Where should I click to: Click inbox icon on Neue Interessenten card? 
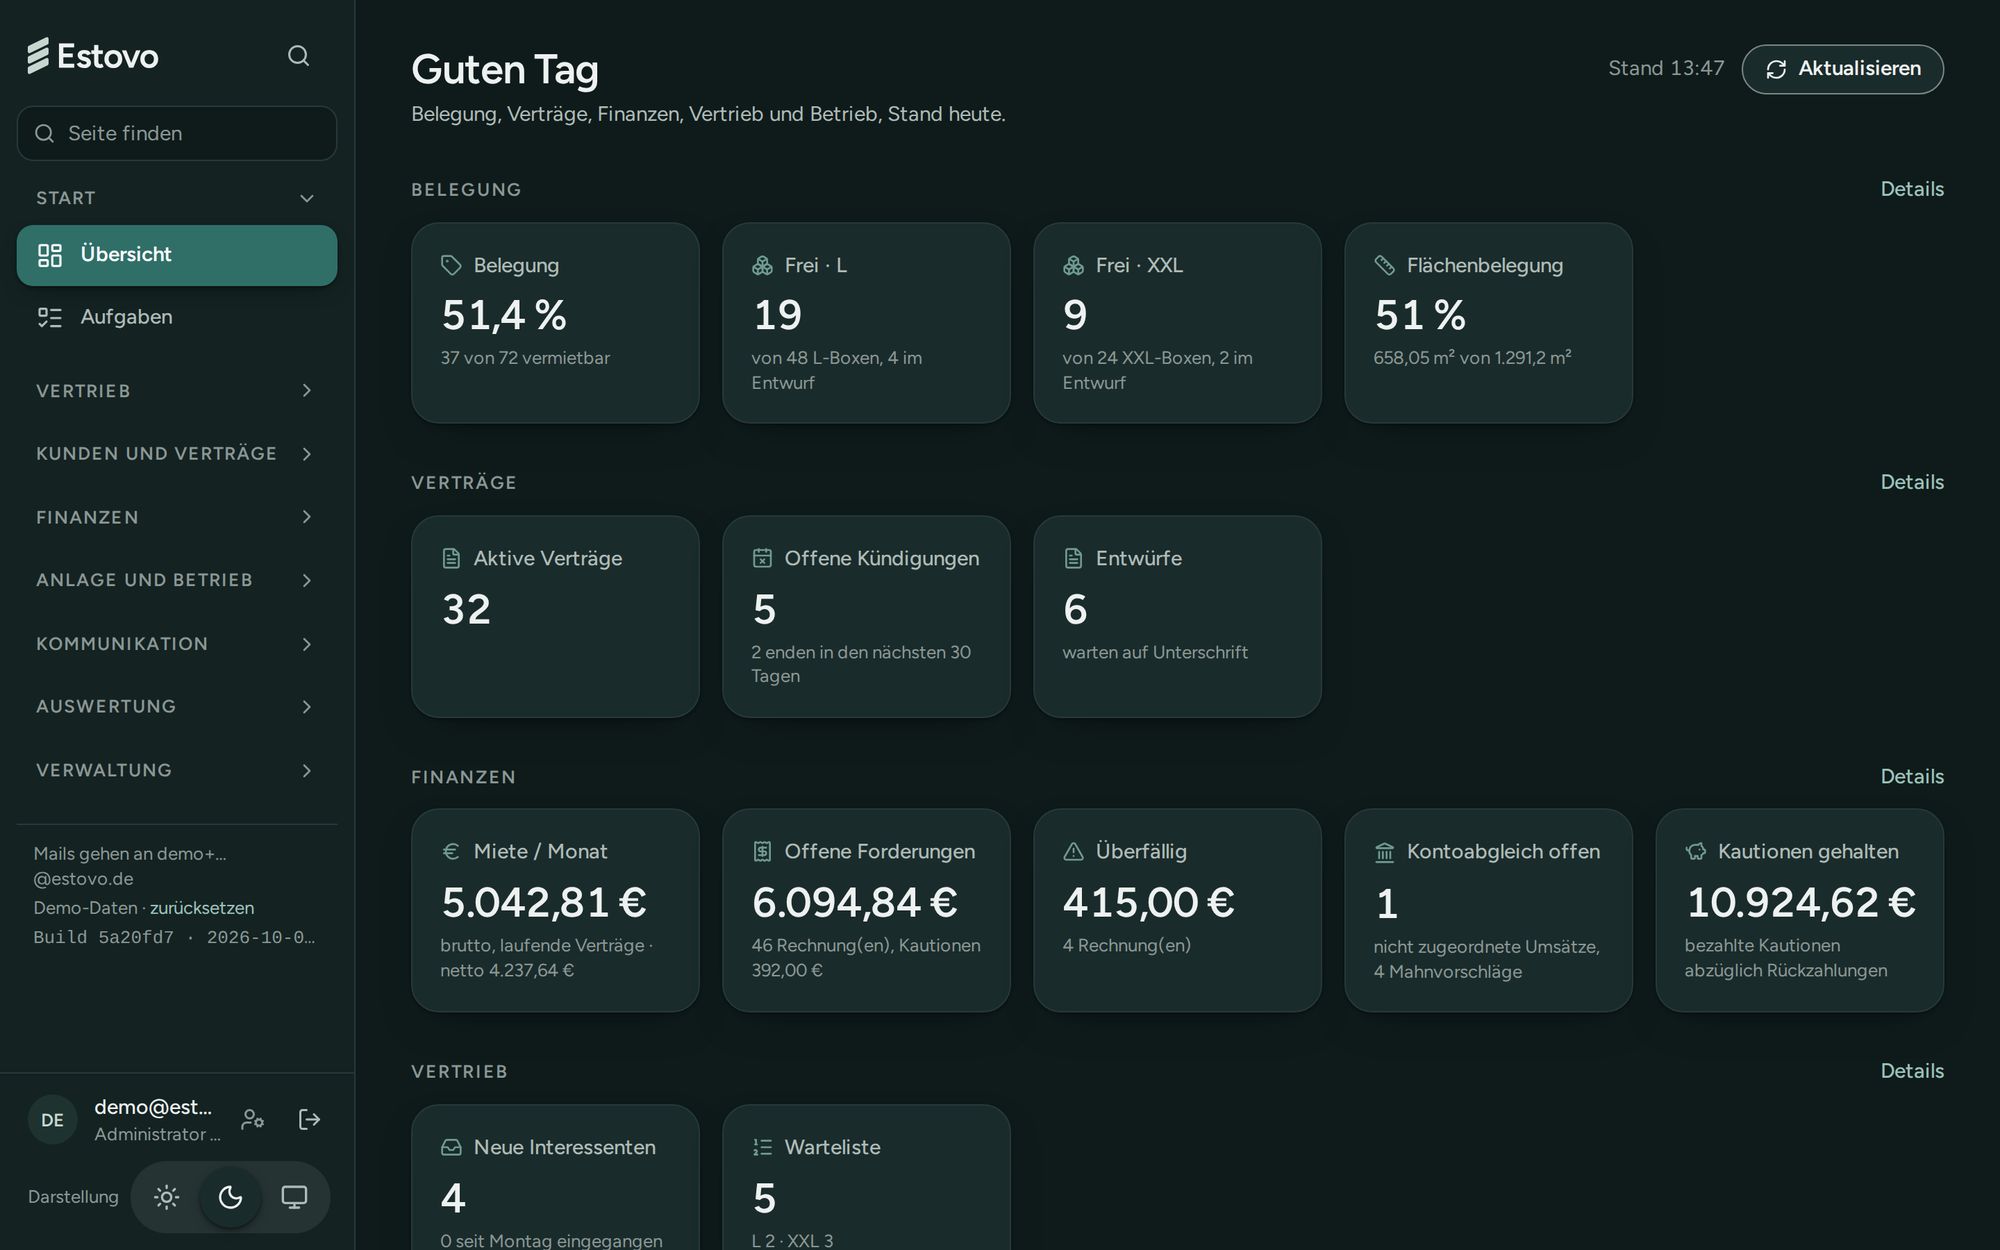pyautogui.click(x=451, y=1147)
